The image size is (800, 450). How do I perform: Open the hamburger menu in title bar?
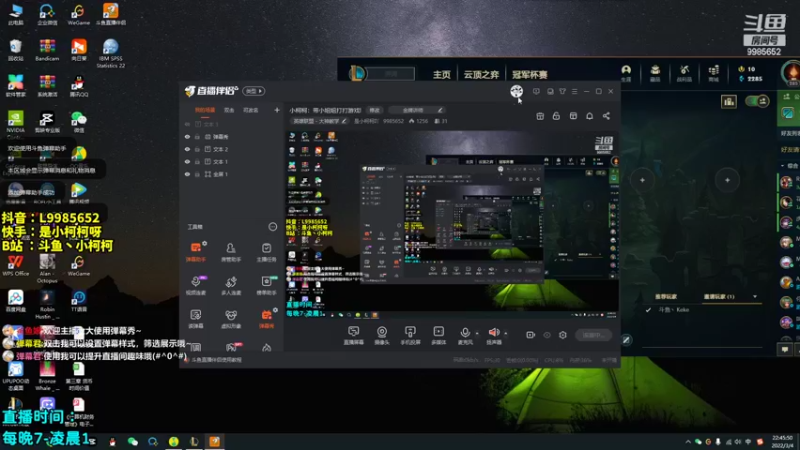click(x=574, y=91)
